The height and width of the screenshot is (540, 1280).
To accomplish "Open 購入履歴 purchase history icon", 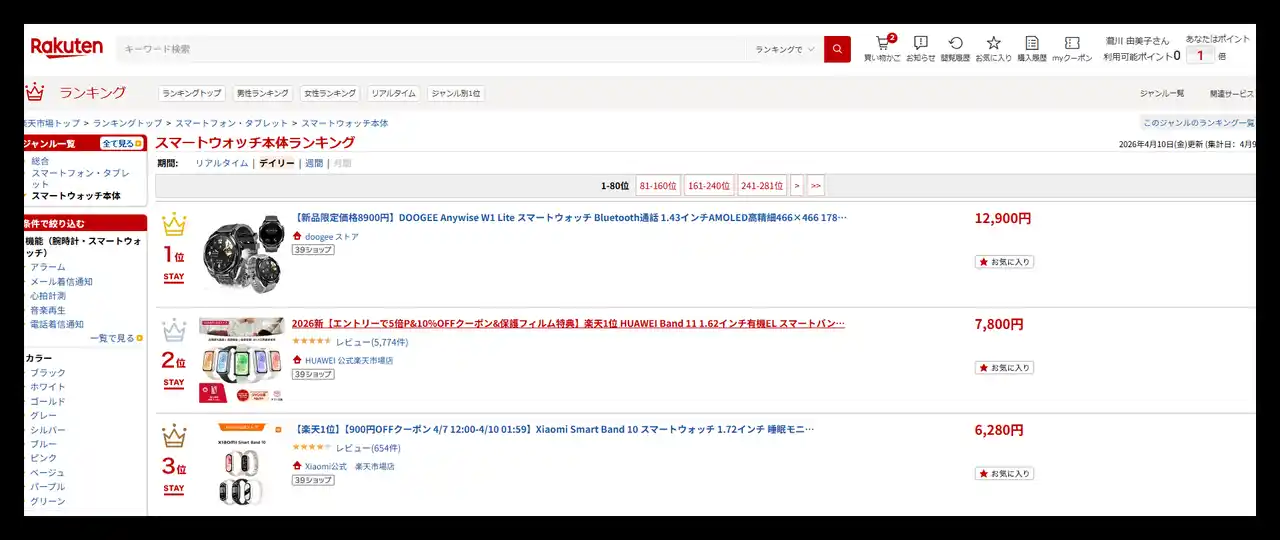I will point(1032,44).
